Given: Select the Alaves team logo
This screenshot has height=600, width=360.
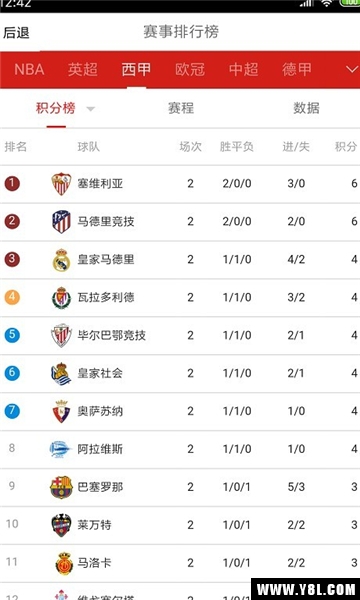Looking at the screenshot, I should 61,449.
